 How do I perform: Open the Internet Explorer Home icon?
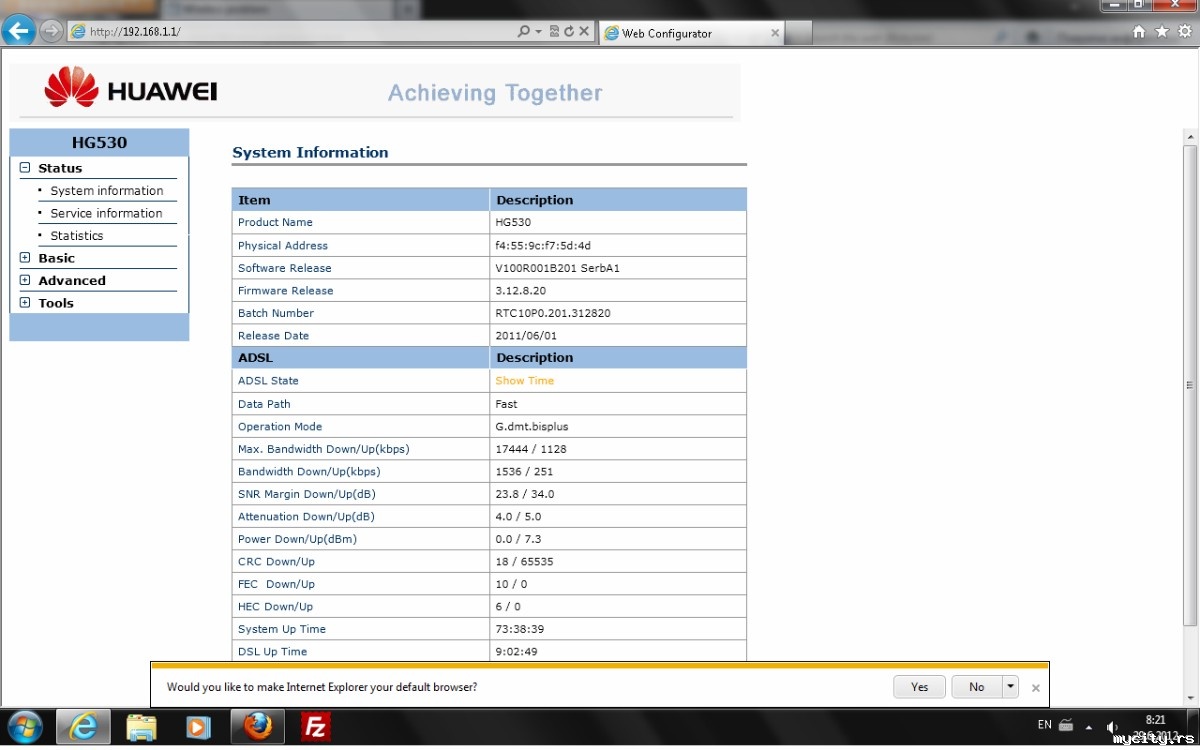pos(1139,32)
